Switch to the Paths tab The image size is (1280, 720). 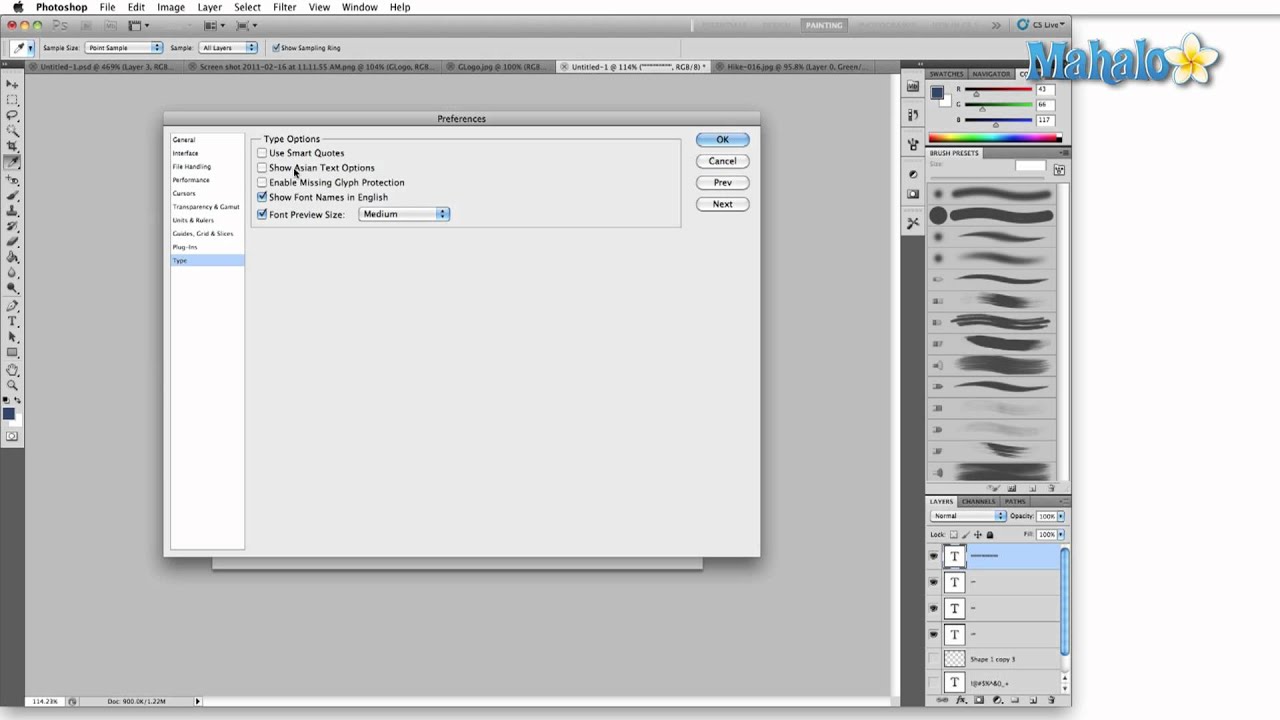[1015, 501]
